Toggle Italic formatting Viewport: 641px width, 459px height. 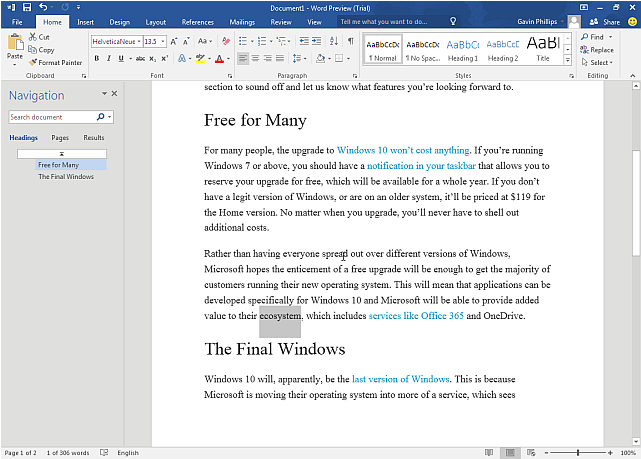(x=108, y=58)
